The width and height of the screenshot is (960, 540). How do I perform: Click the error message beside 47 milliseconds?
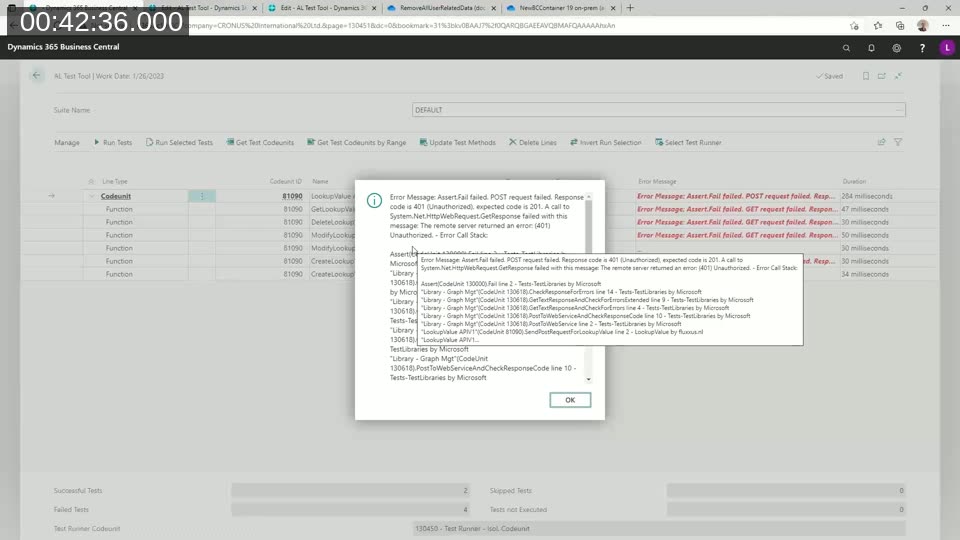click(x=735, y=209)
